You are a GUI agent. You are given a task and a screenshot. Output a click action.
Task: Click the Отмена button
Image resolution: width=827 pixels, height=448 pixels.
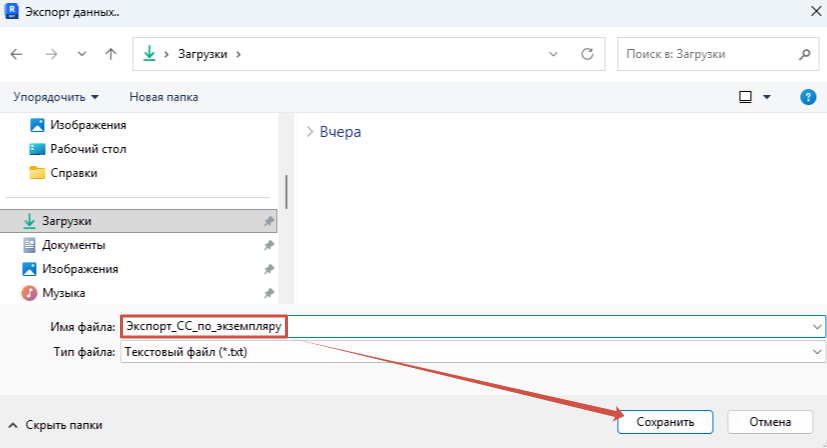pos(770,422)
